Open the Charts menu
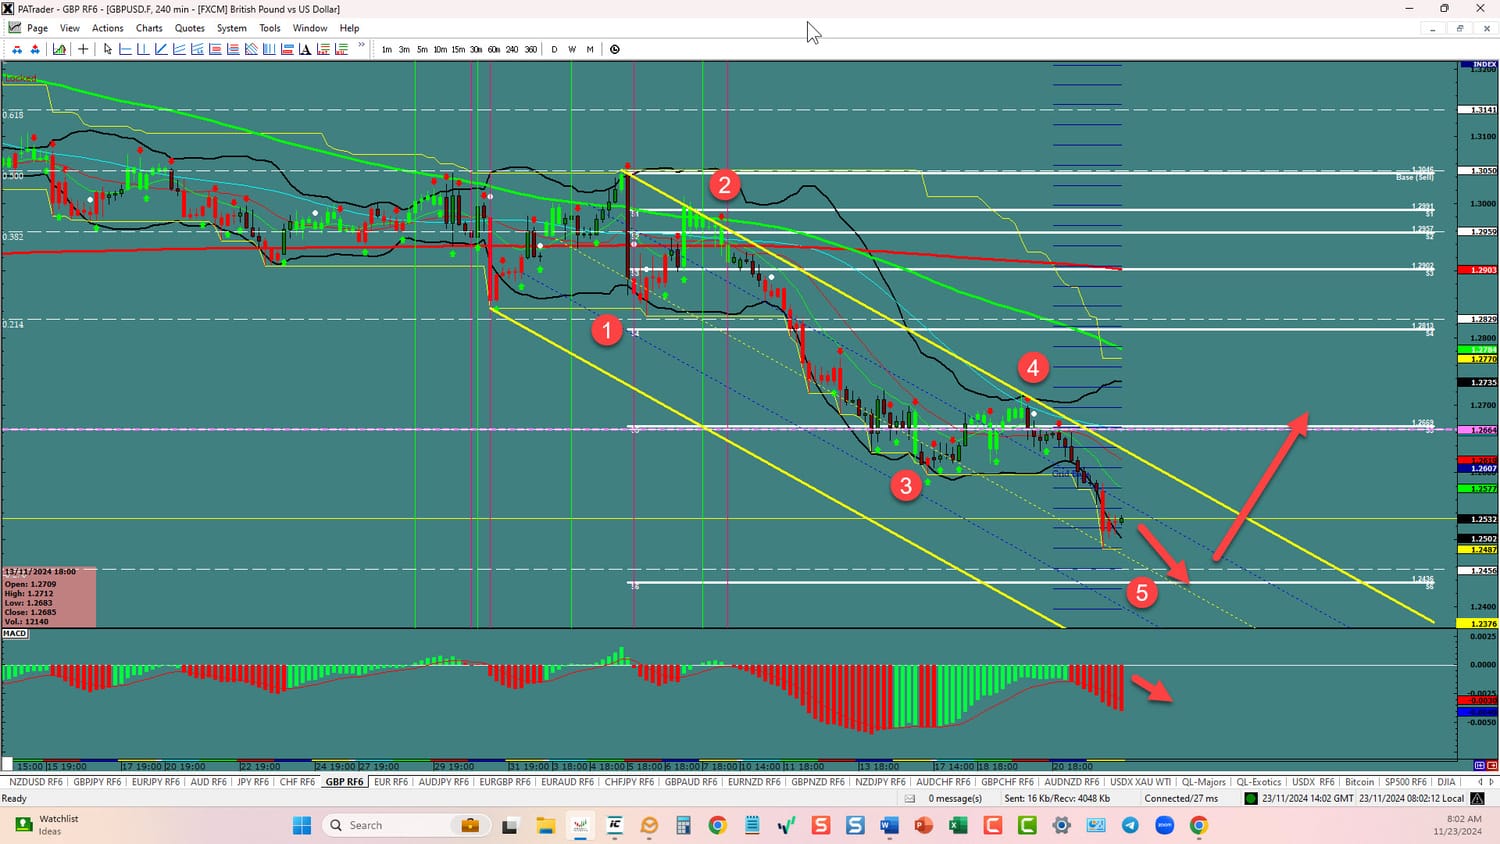The width and height of the screenshot is (1500, 844). tap(149, 28)
